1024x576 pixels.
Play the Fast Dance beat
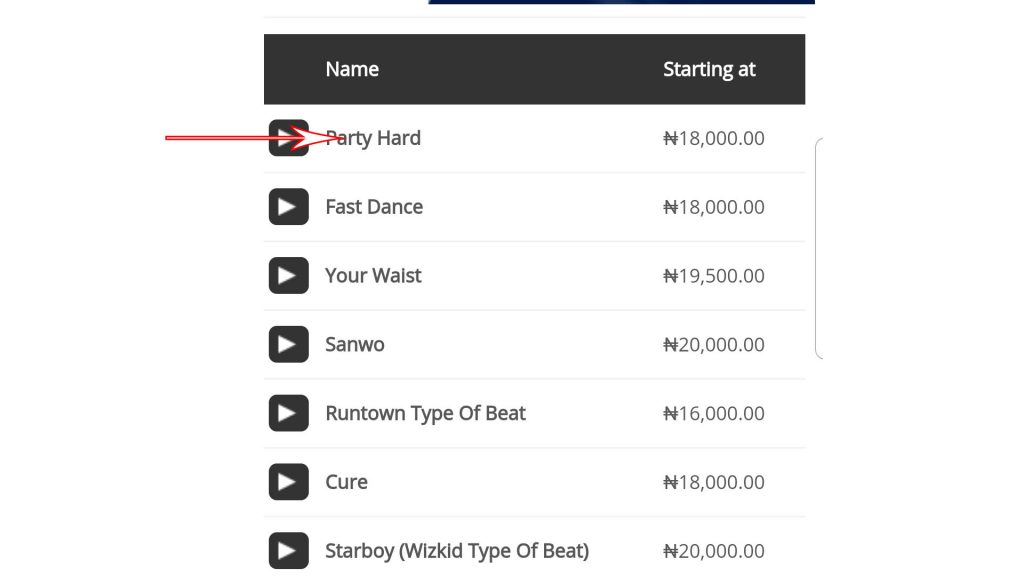tap(288, 207)
